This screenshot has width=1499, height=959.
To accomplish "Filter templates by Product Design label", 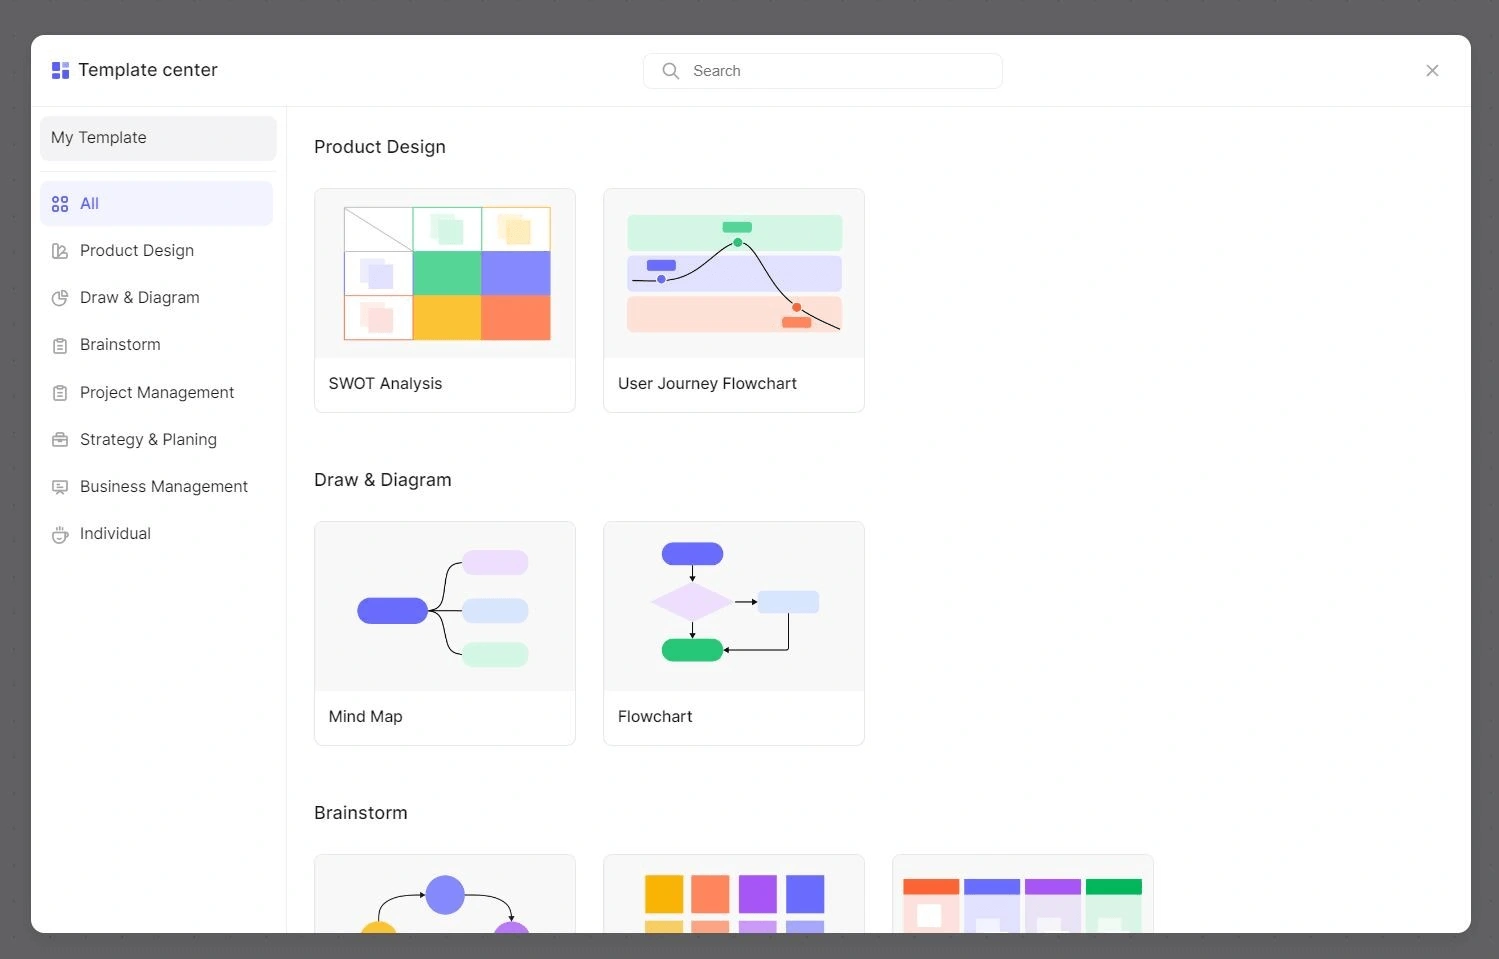I will (x=137, y=250).
